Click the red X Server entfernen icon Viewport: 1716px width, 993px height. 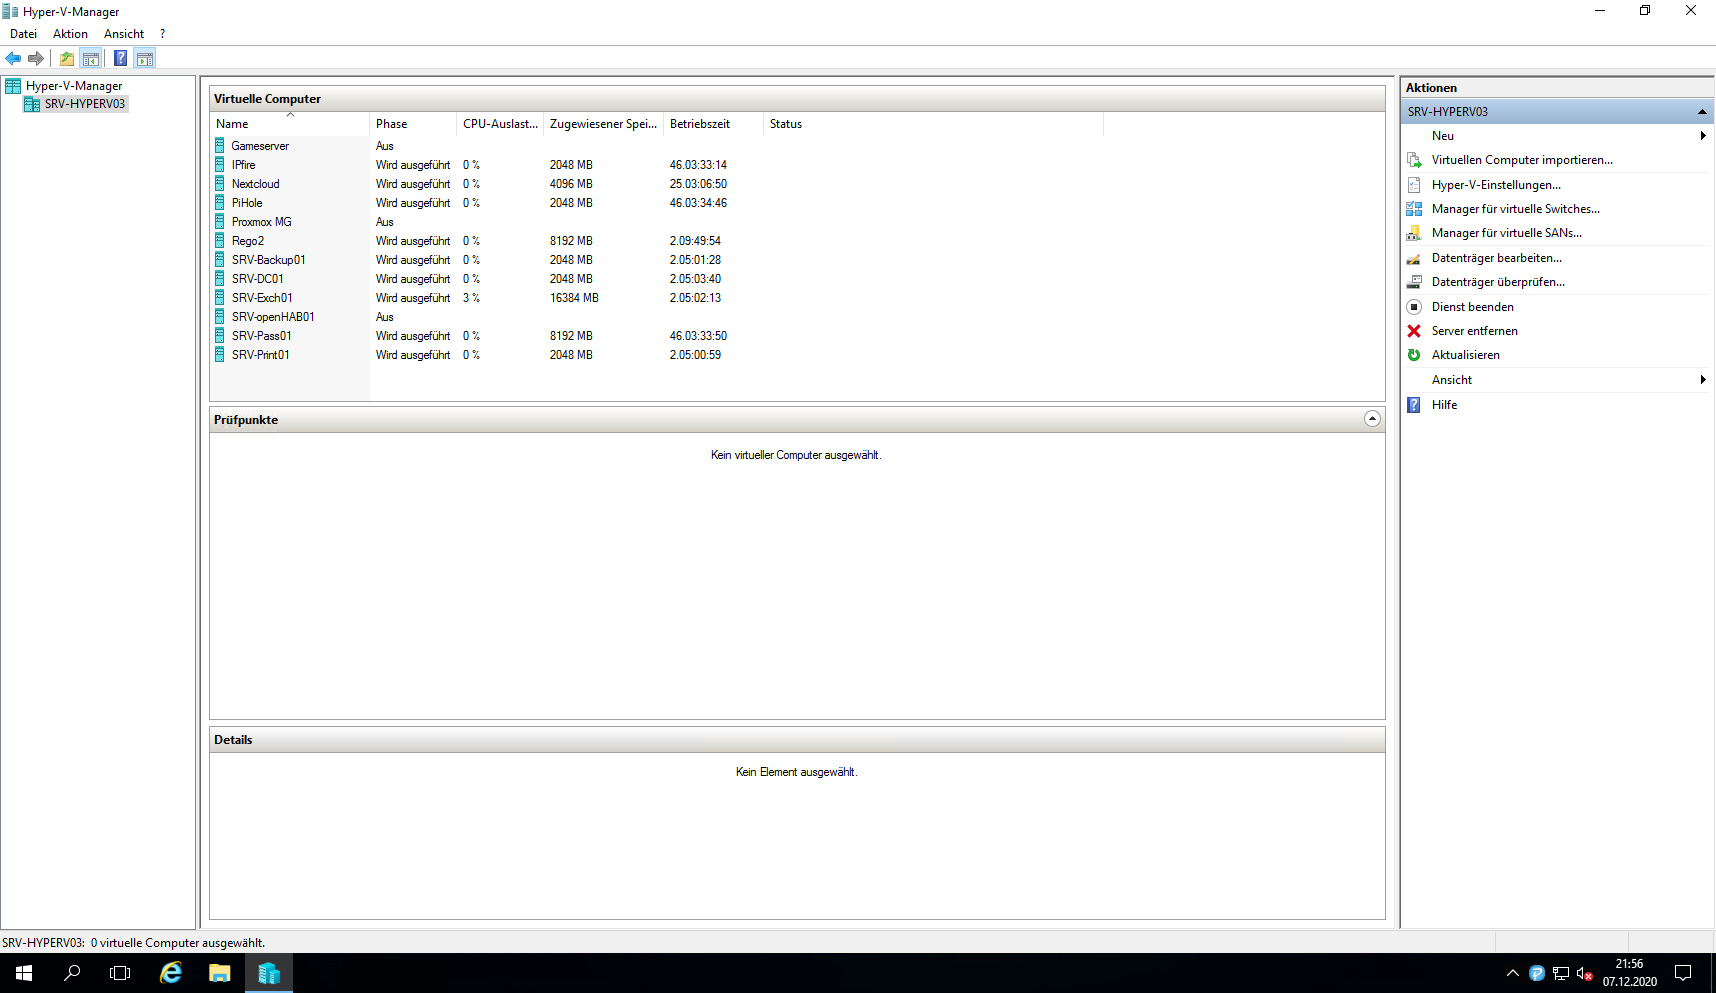[x=1414, y=331]
